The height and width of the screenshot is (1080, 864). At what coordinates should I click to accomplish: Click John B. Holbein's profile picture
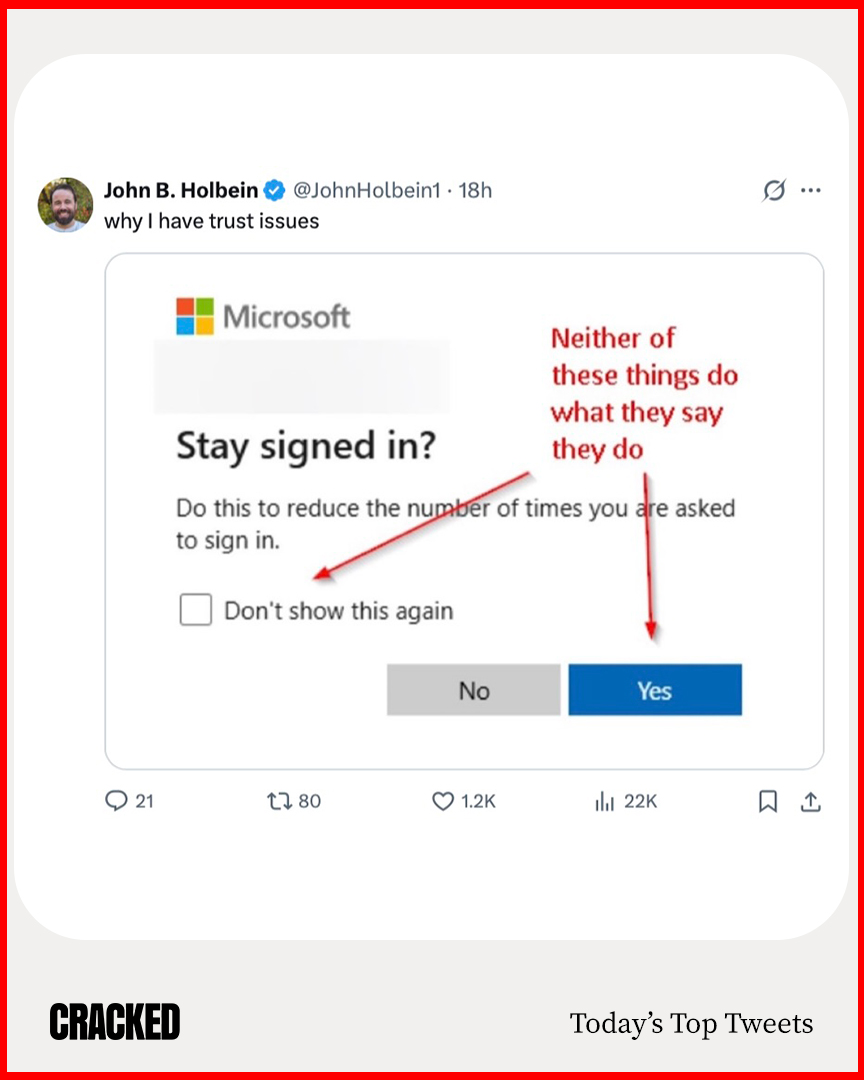pos(64,203)
